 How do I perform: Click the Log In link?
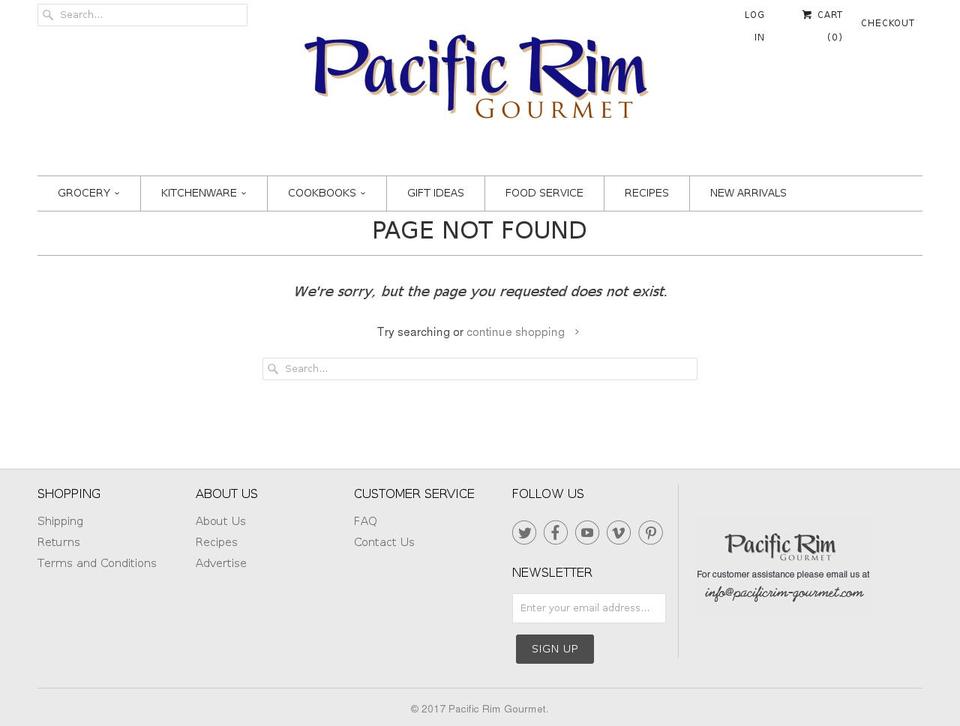click(755, 26)
